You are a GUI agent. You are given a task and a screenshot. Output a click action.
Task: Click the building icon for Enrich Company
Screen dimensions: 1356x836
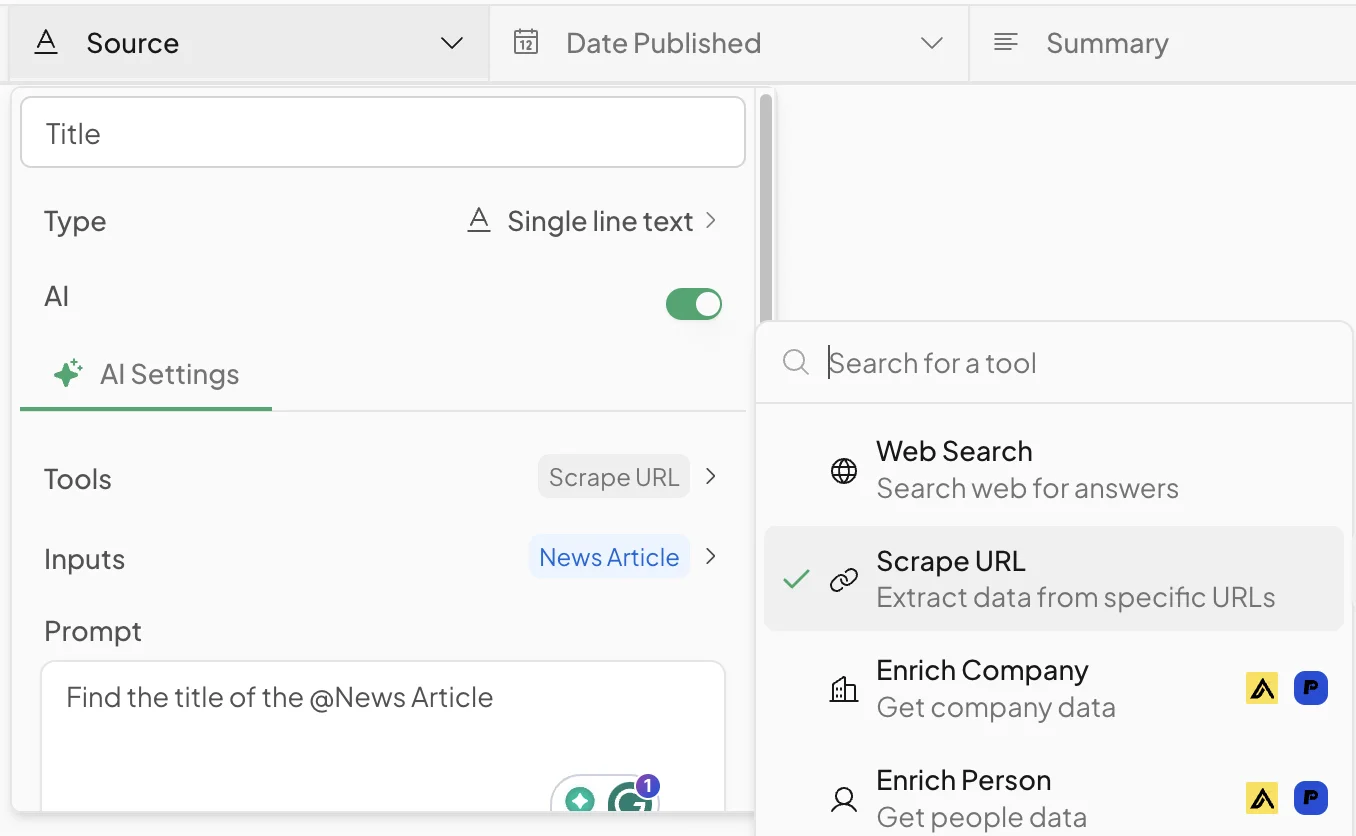844,689
